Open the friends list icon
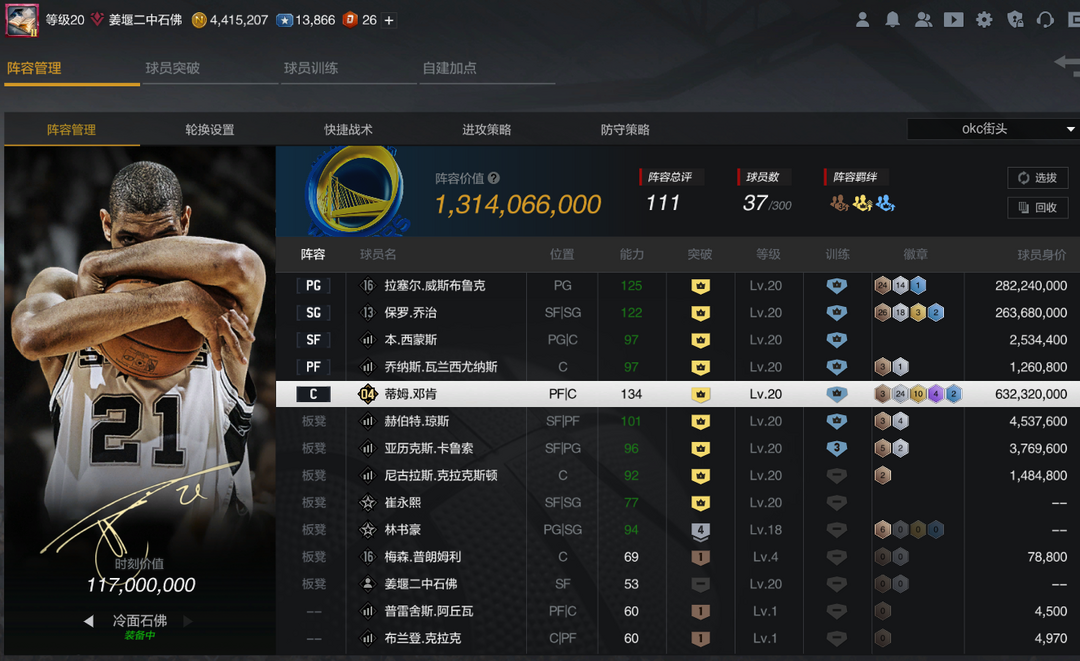Image resolution: width=1080 pixels, height=661 pixels. 923,20
